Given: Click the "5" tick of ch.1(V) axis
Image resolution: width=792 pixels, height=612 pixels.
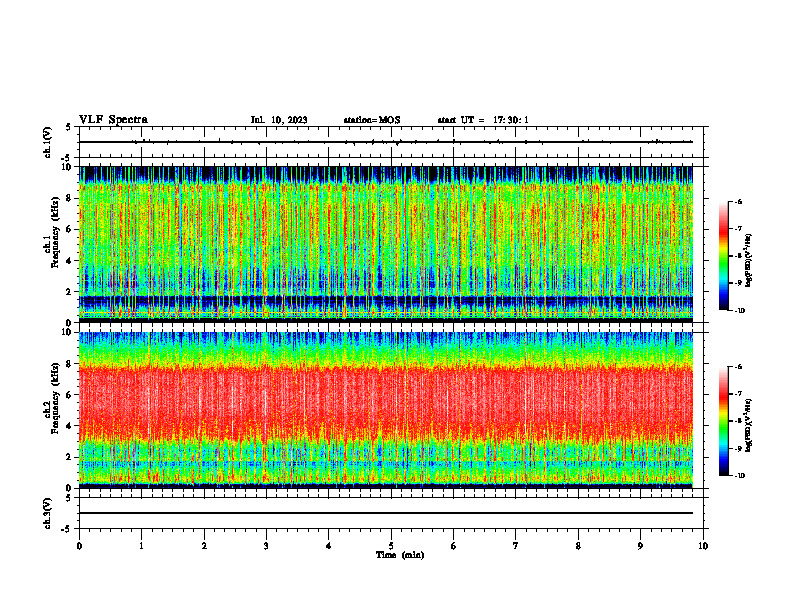Looking at the screenshot, I should 69,127.
